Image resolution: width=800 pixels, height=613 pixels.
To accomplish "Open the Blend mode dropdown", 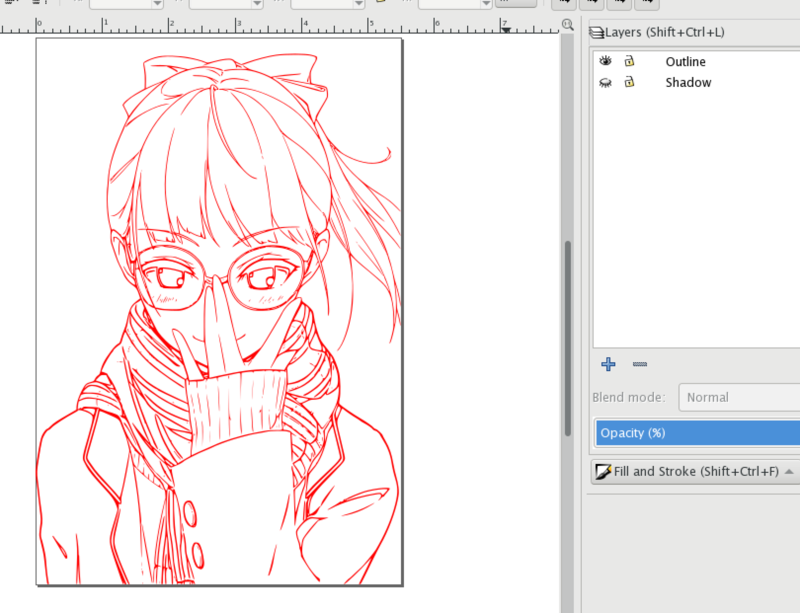I will pyautogui.click(x=738, y=397).
